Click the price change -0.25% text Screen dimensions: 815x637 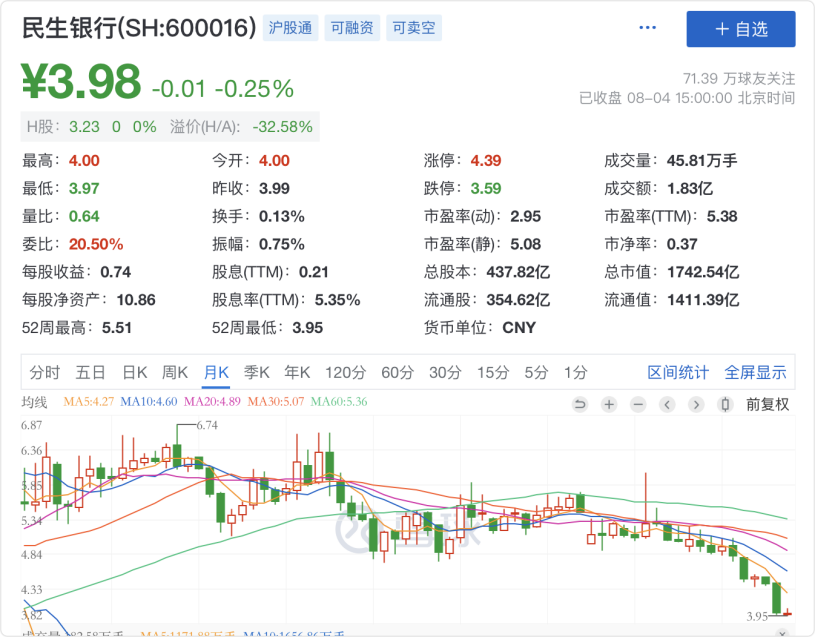click(x=255, y=89)
